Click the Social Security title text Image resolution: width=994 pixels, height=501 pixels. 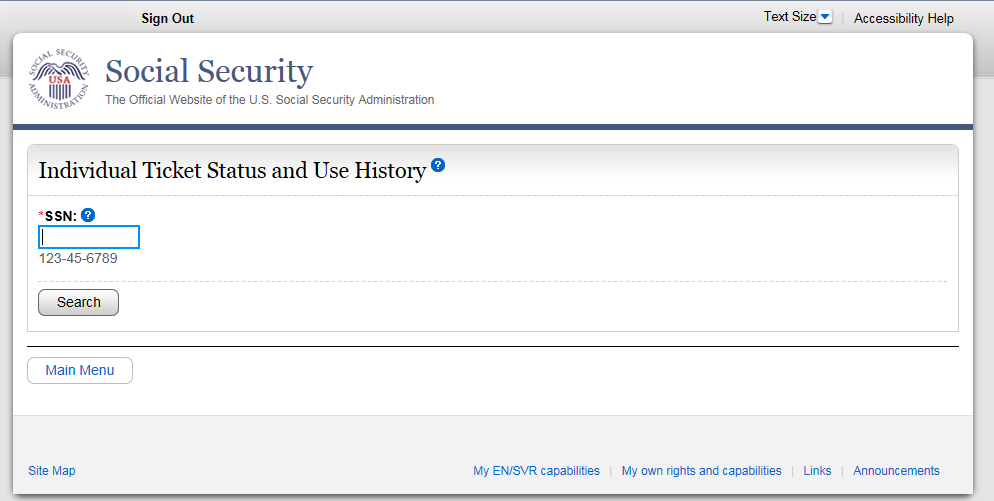tap(209, 71)
